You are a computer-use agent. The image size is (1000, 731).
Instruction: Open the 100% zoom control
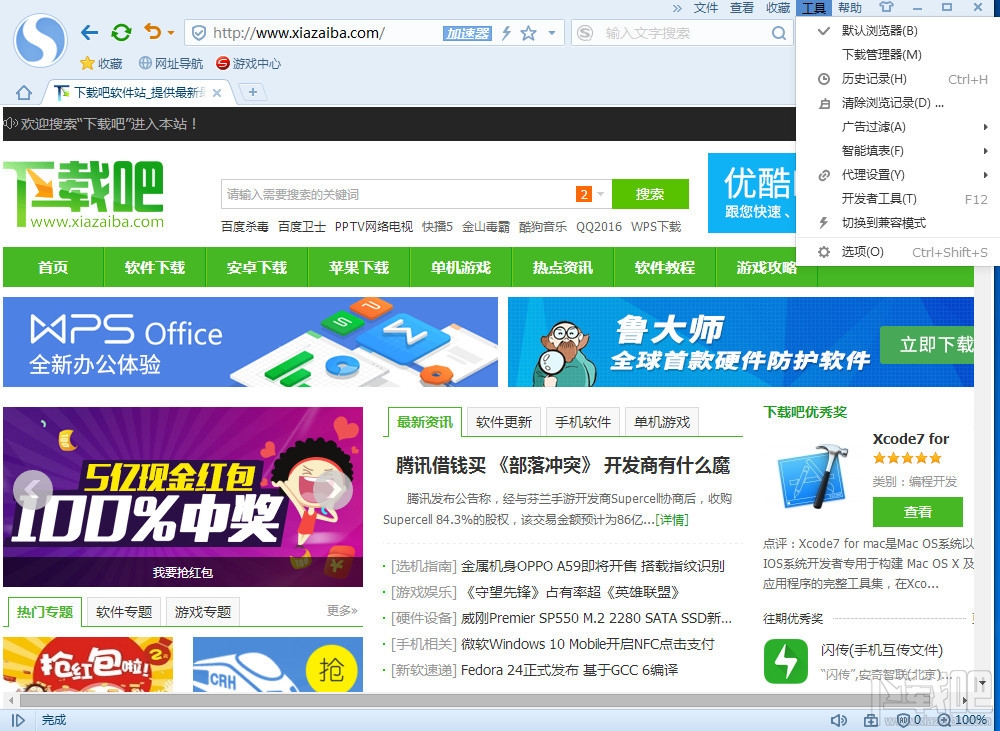point(963,720)
